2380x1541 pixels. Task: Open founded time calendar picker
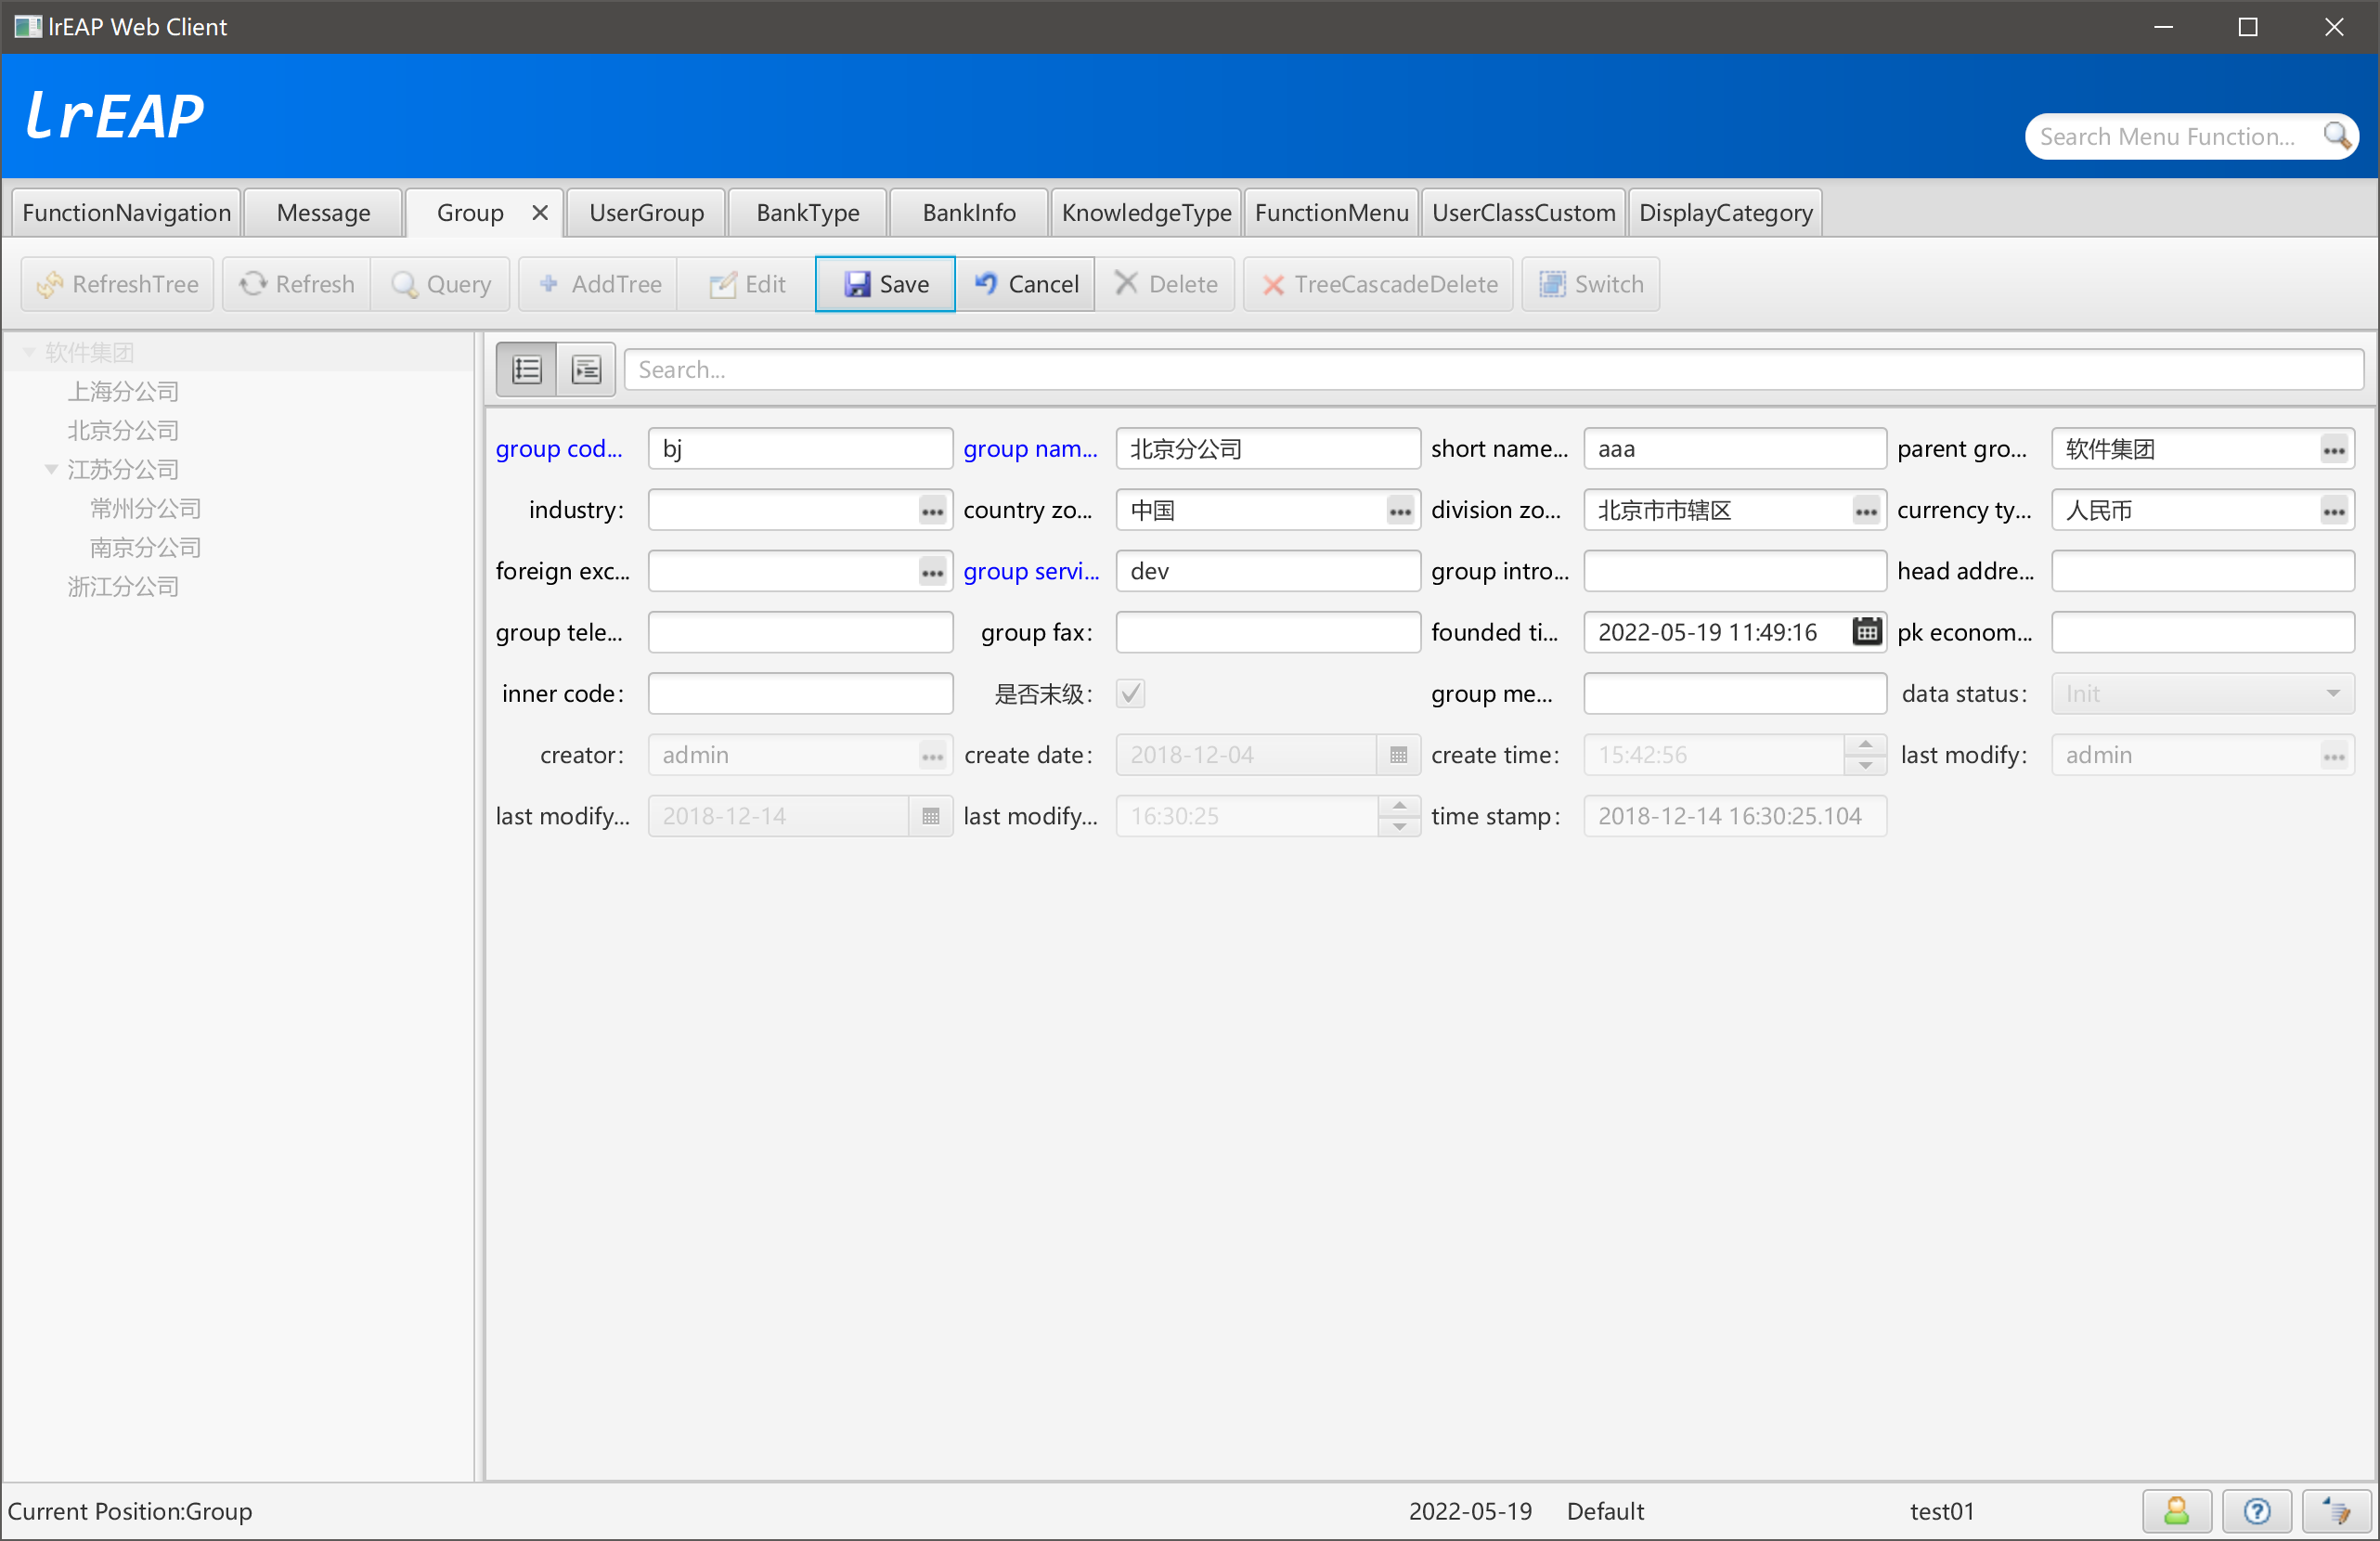click(1866, 632)
